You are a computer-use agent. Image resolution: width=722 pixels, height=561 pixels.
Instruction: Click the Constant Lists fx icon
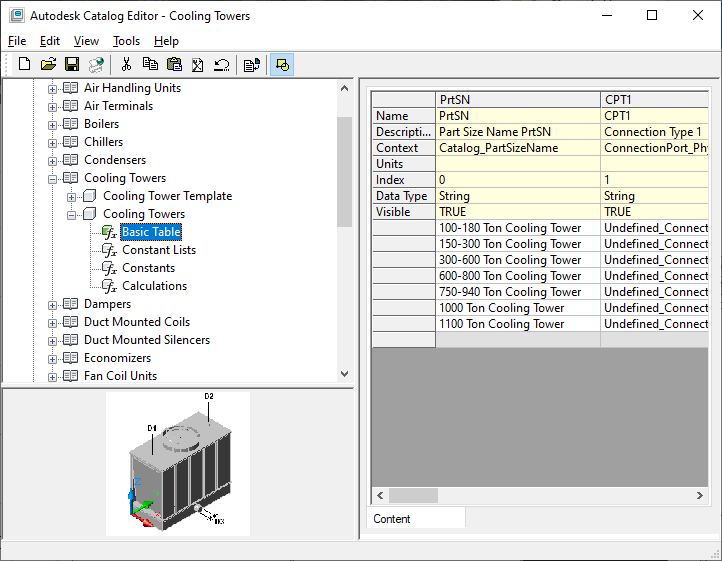[x=109, y=250]
